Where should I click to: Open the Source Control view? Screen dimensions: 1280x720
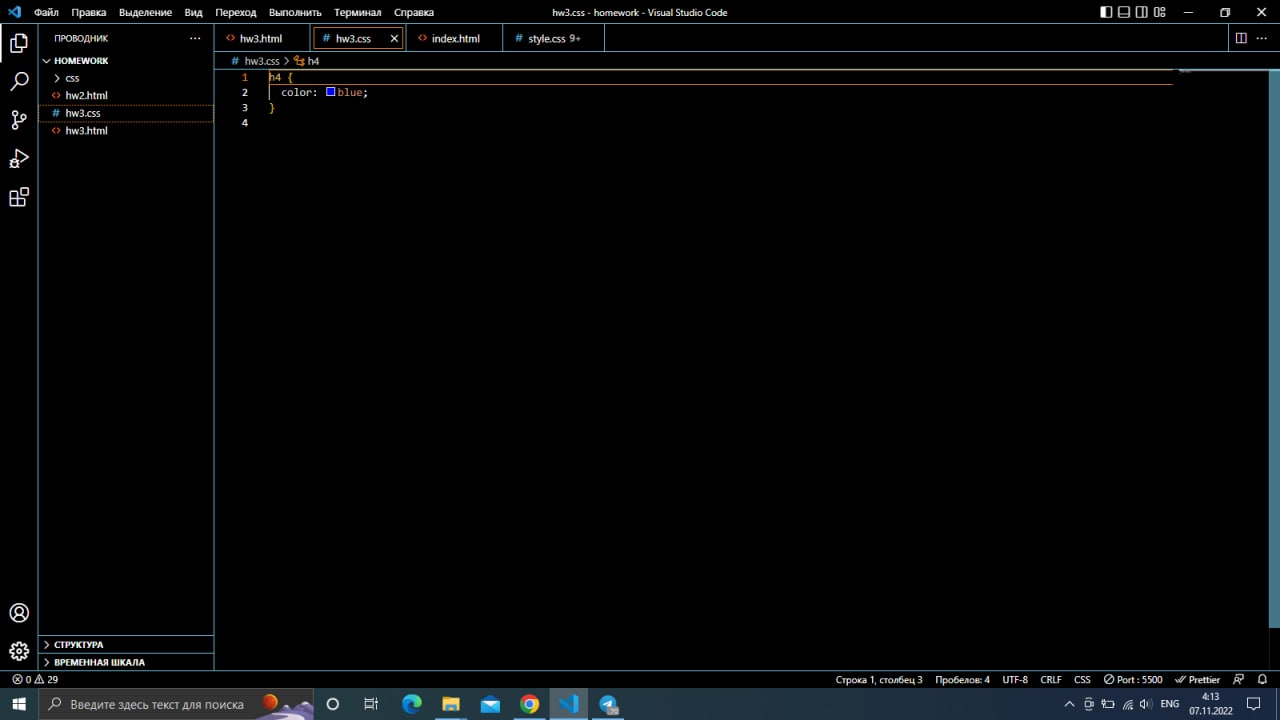(x=19, y=120)
